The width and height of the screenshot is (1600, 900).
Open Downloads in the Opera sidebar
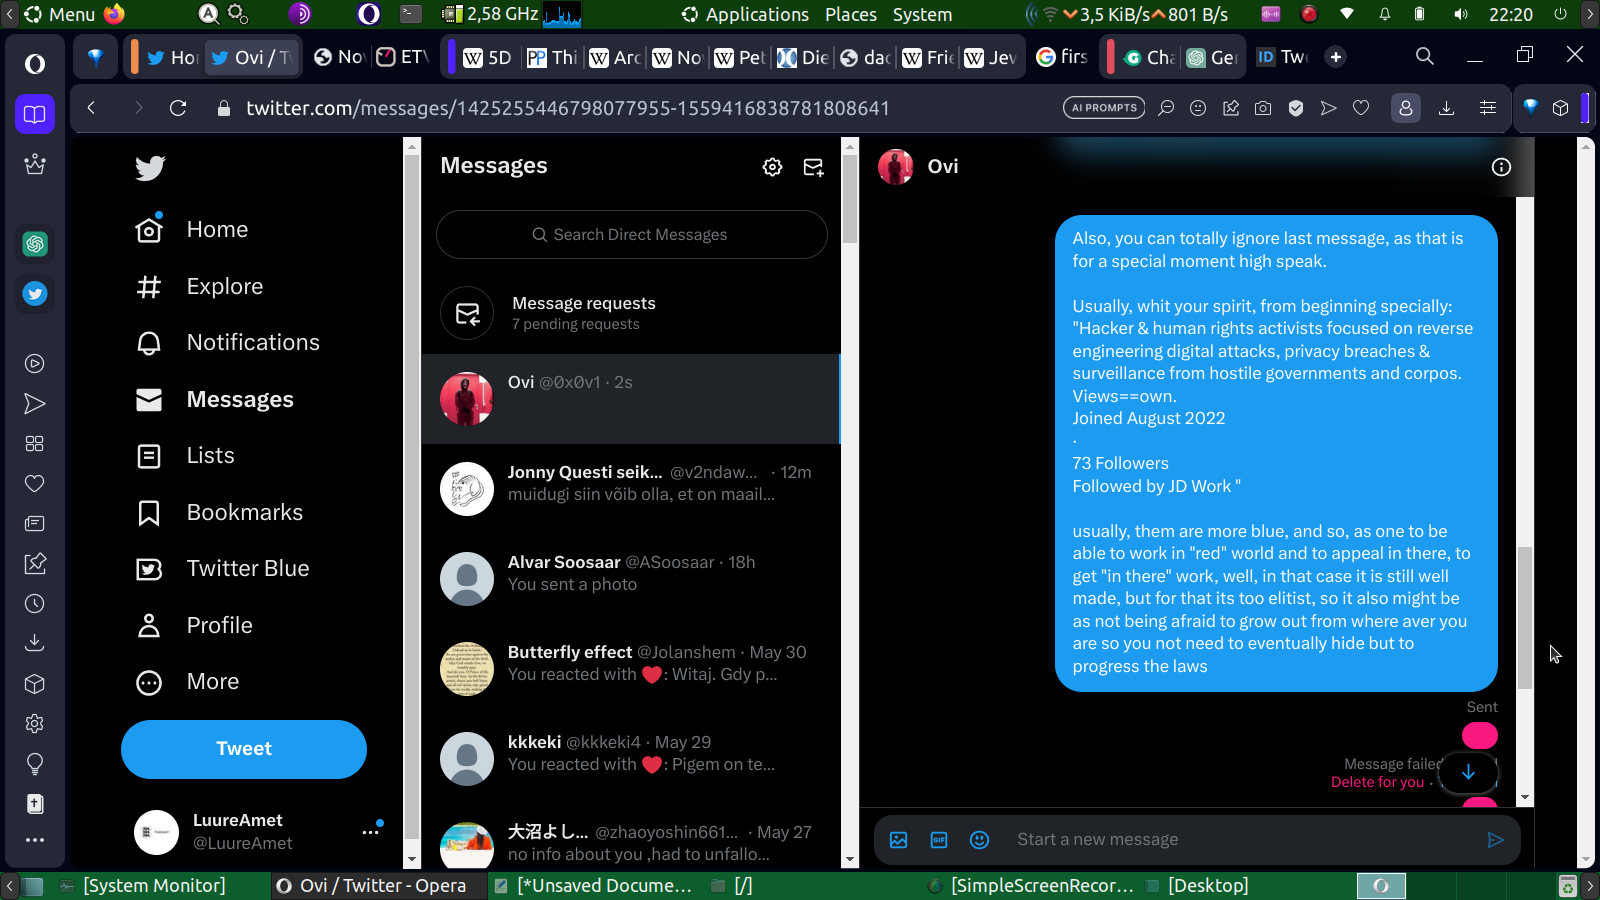point(35,642)
